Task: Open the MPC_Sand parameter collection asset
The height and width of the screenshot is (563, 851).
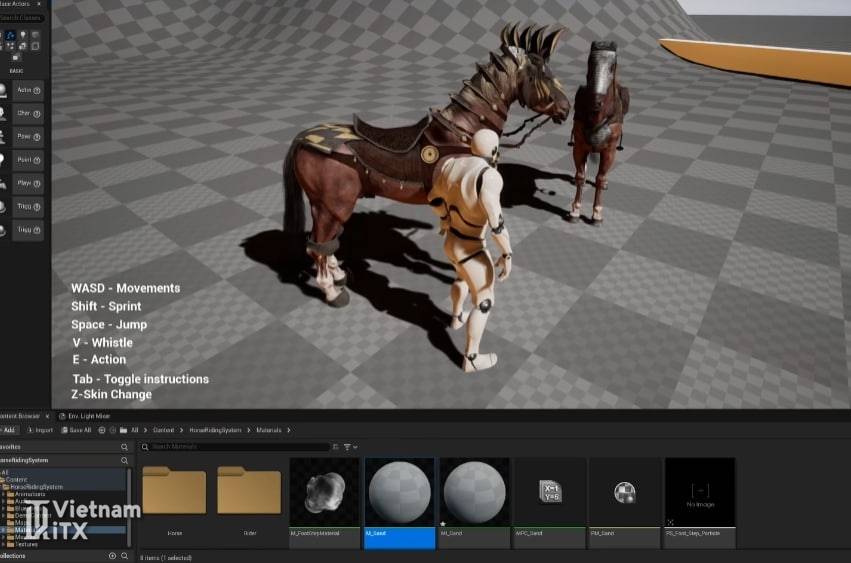Action: pos(549,491)
